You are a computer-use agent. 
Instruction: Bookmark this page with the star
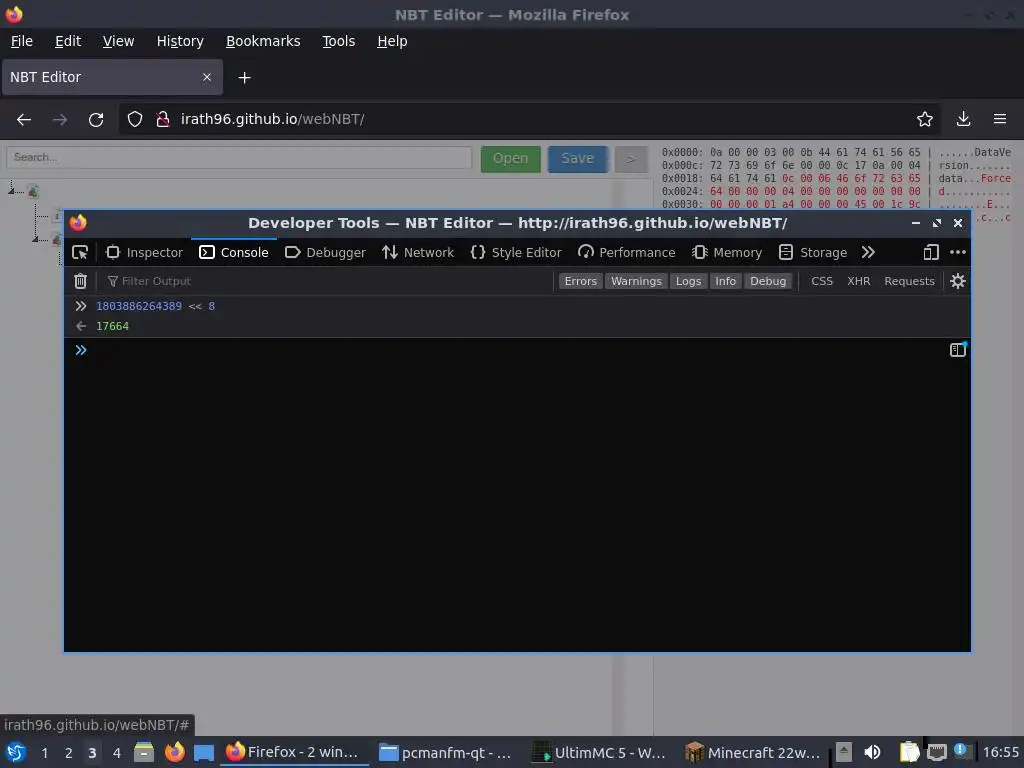[x=925, y=120]
